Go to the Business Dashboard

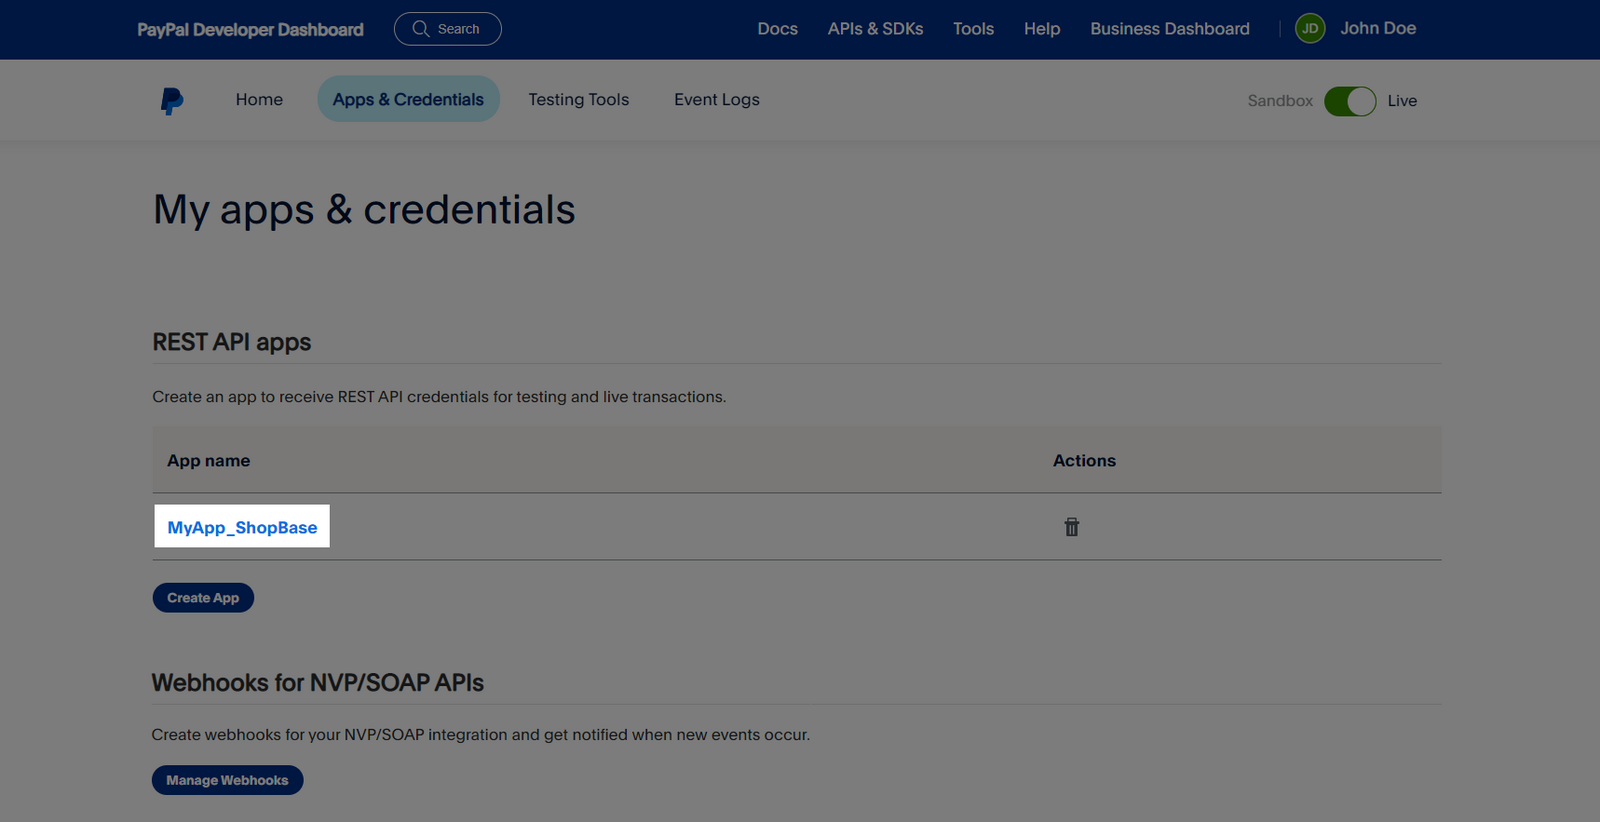tap(1169, 29)
